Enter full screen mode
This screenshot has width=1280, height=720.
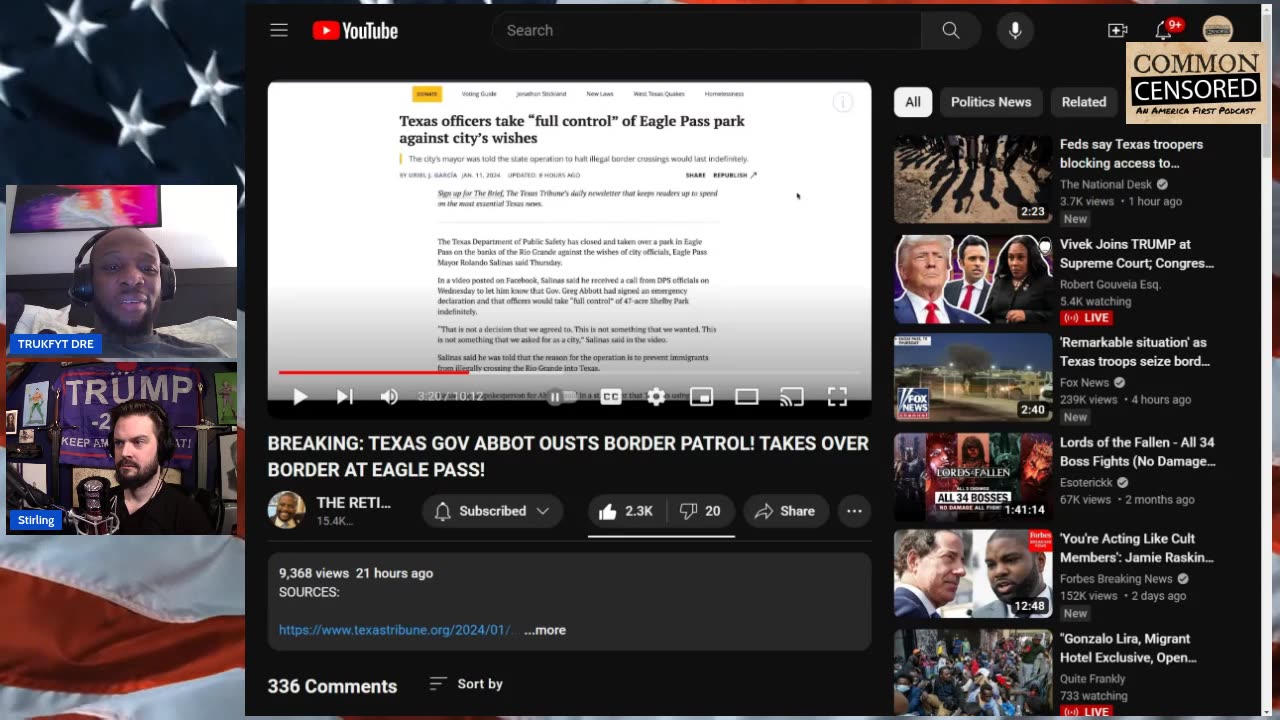[x=837, y=397]
